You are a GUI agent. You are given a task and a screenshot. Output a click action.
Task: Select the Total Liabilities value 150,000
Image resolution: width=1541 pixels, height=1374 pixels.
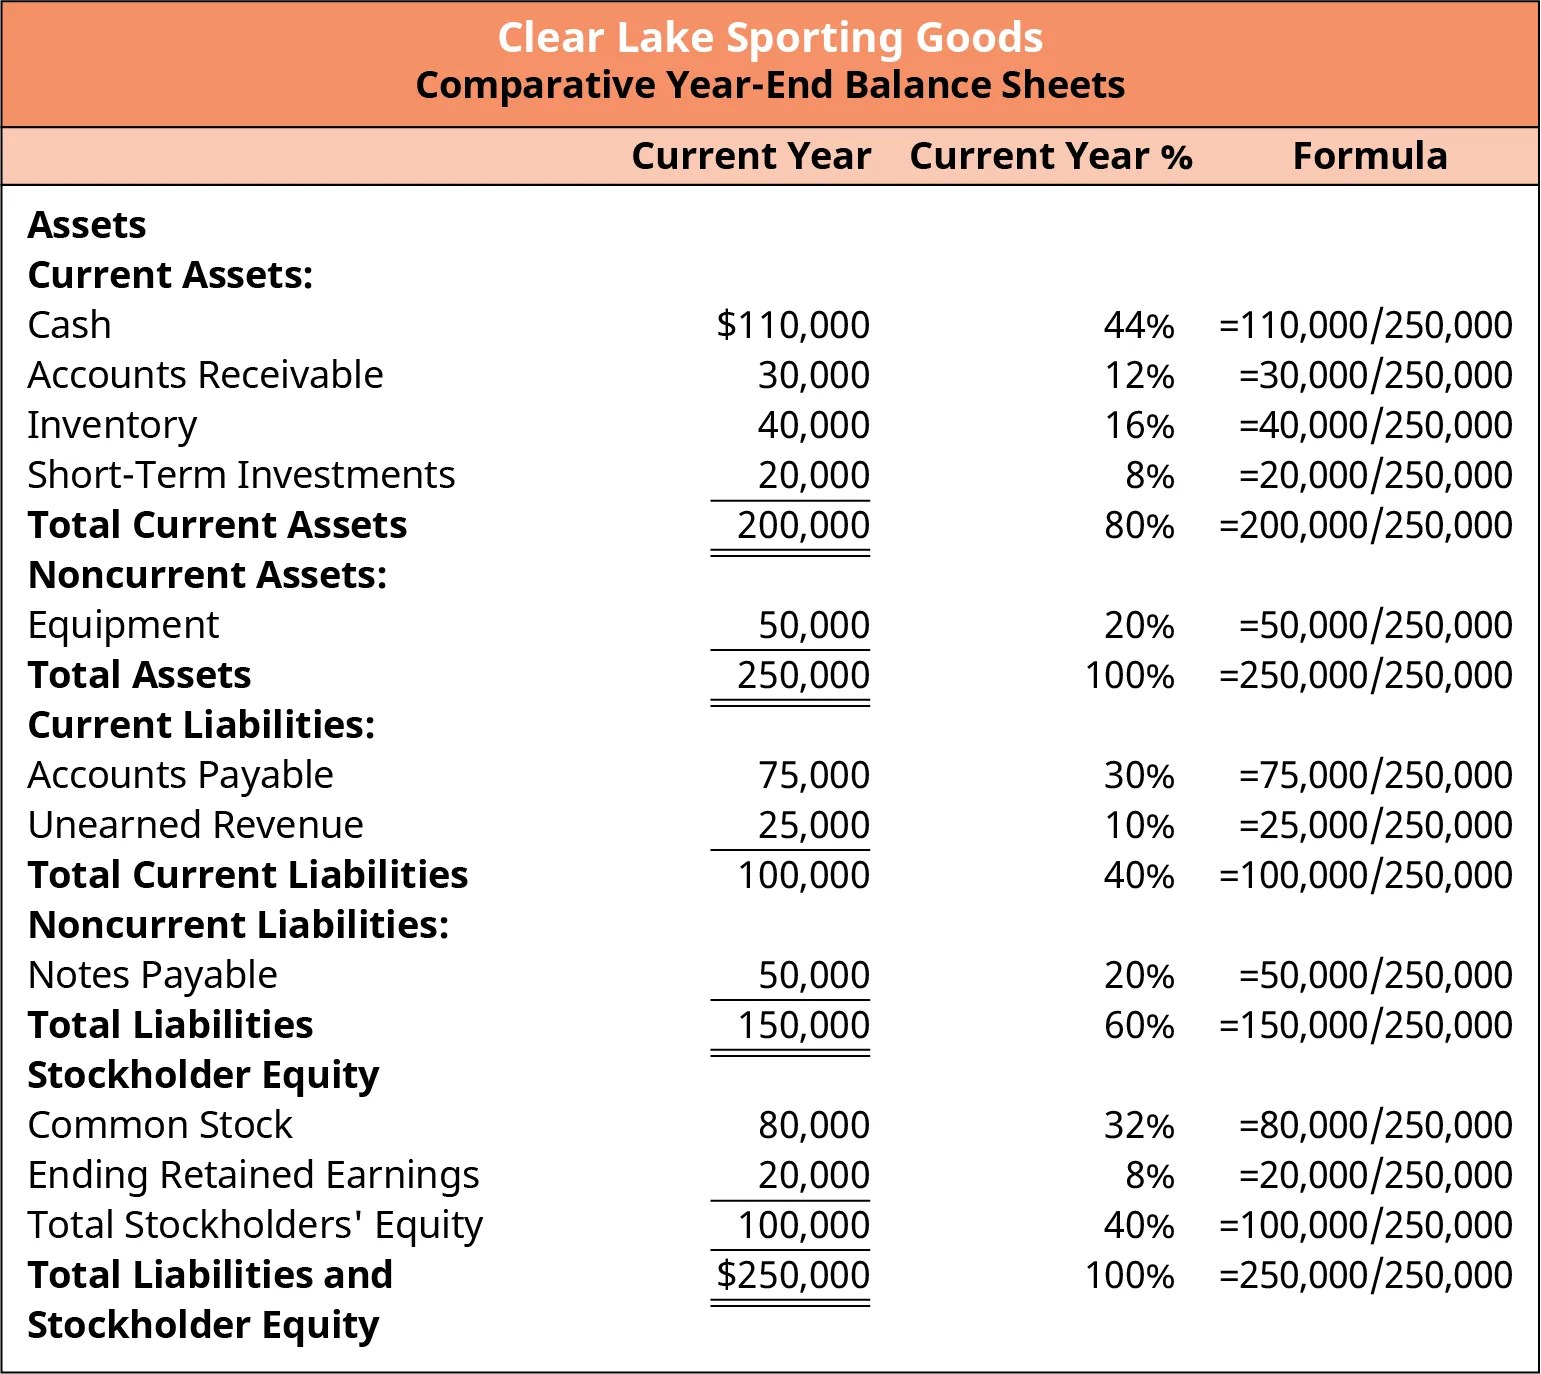coord(803,1025)
